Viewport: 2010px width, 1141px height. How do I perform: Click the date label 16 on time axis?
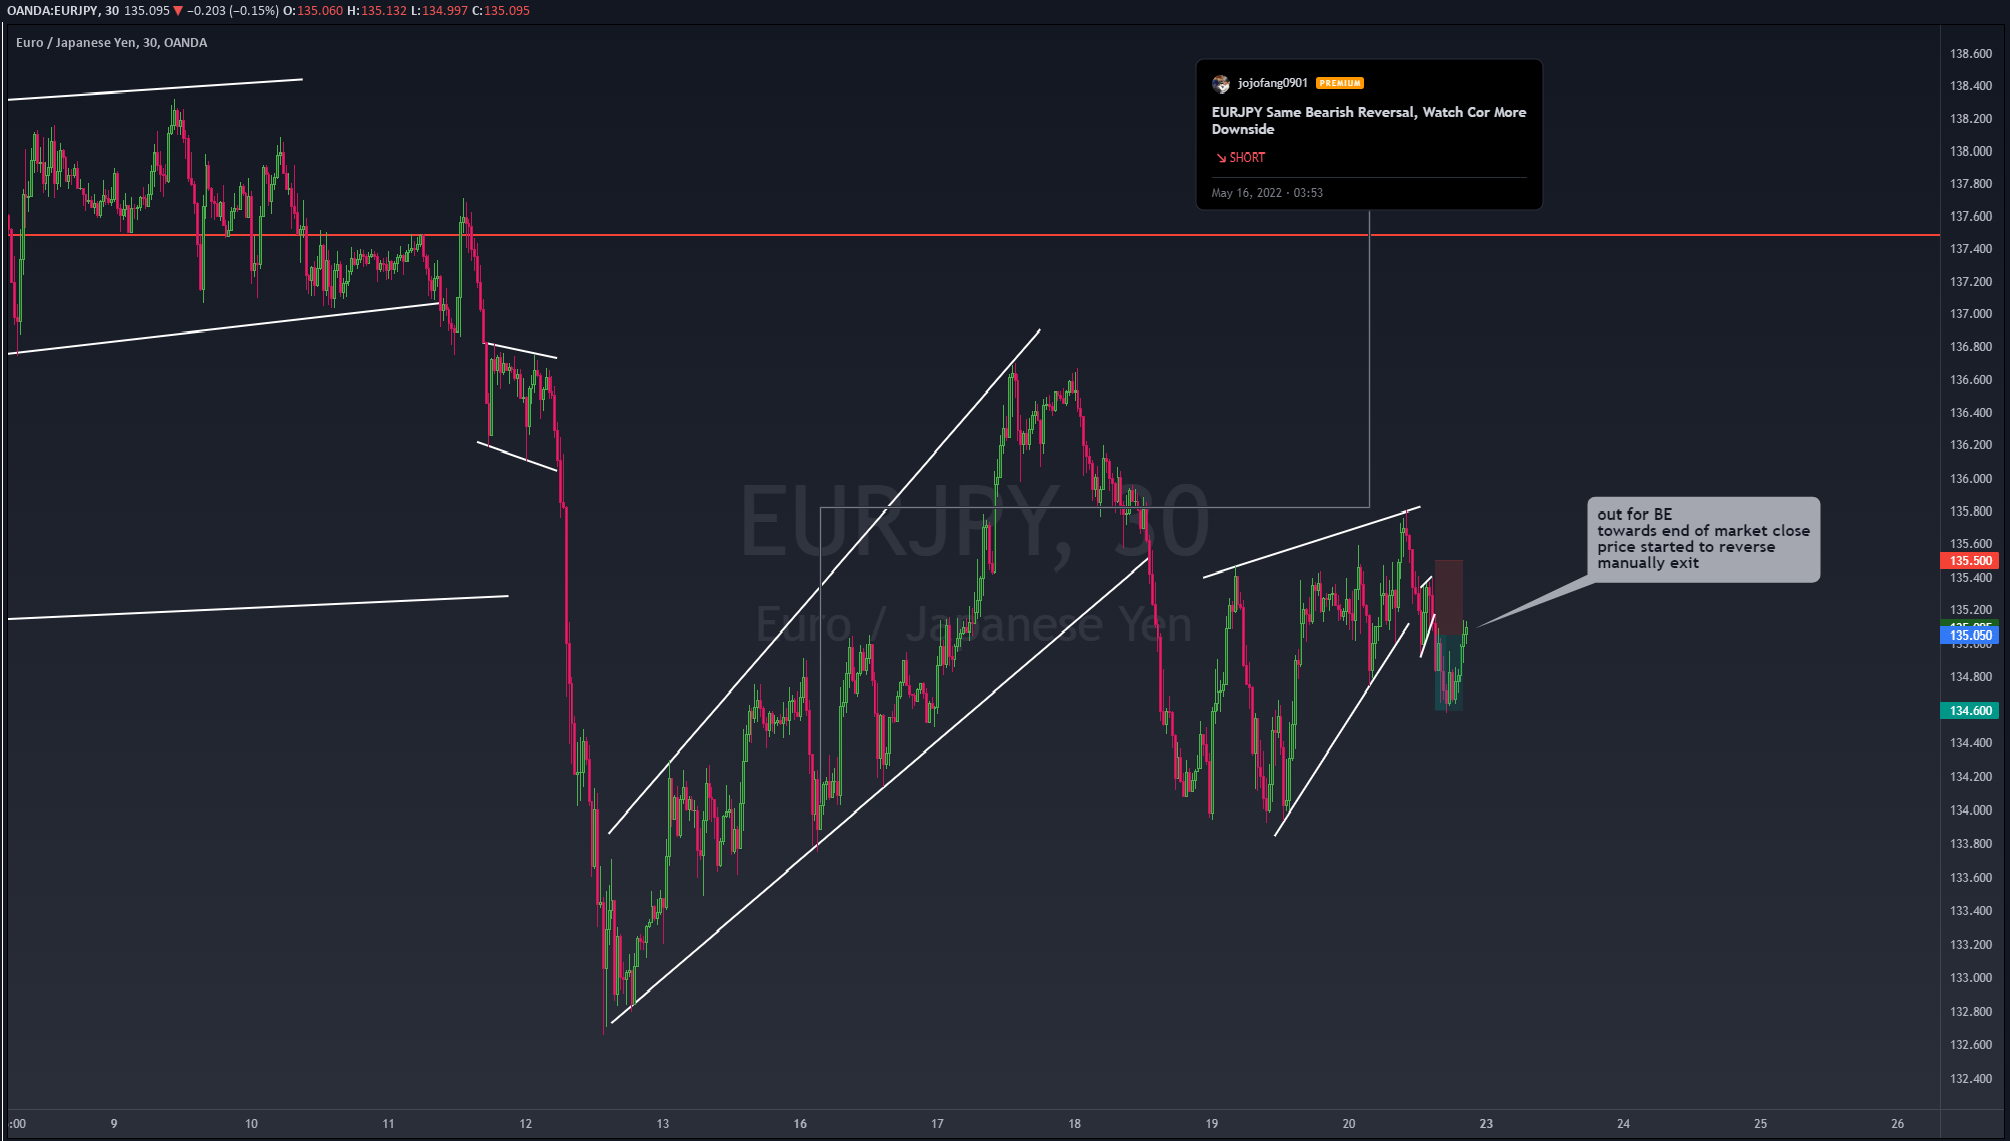pos(800,1123)
